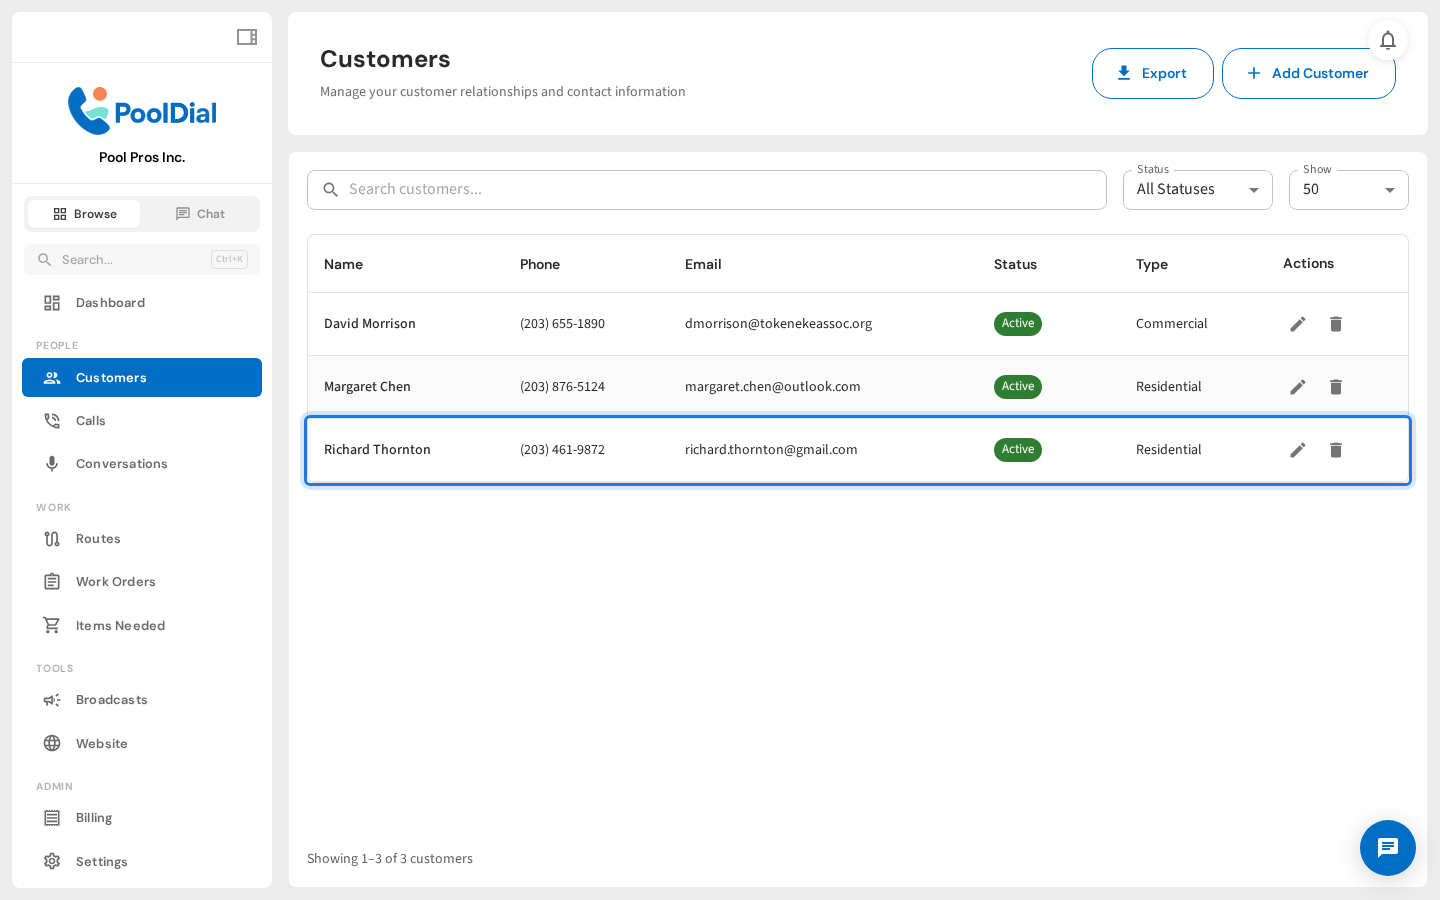This screenshot has height=900, width=1440.
Task: Open the Website globe icon
Action: pos(52,743)
